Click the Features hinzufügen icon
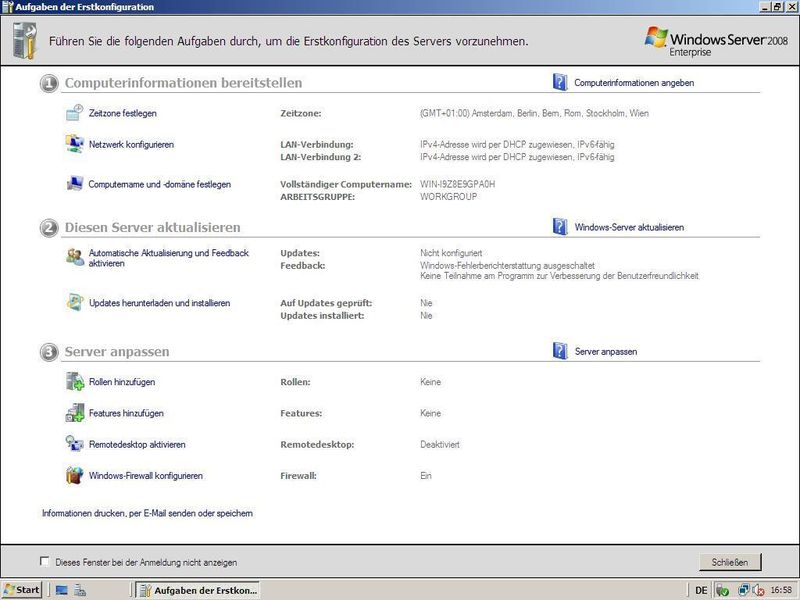This screenshot has width=800, height=600. coord(75,413)
